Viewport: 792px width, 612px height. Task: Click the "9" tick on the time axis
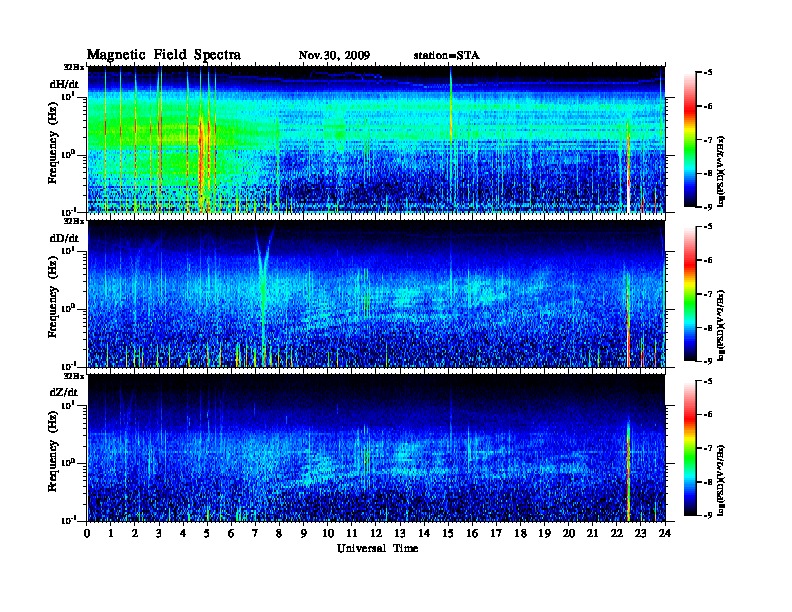click(x=304, y=534)
